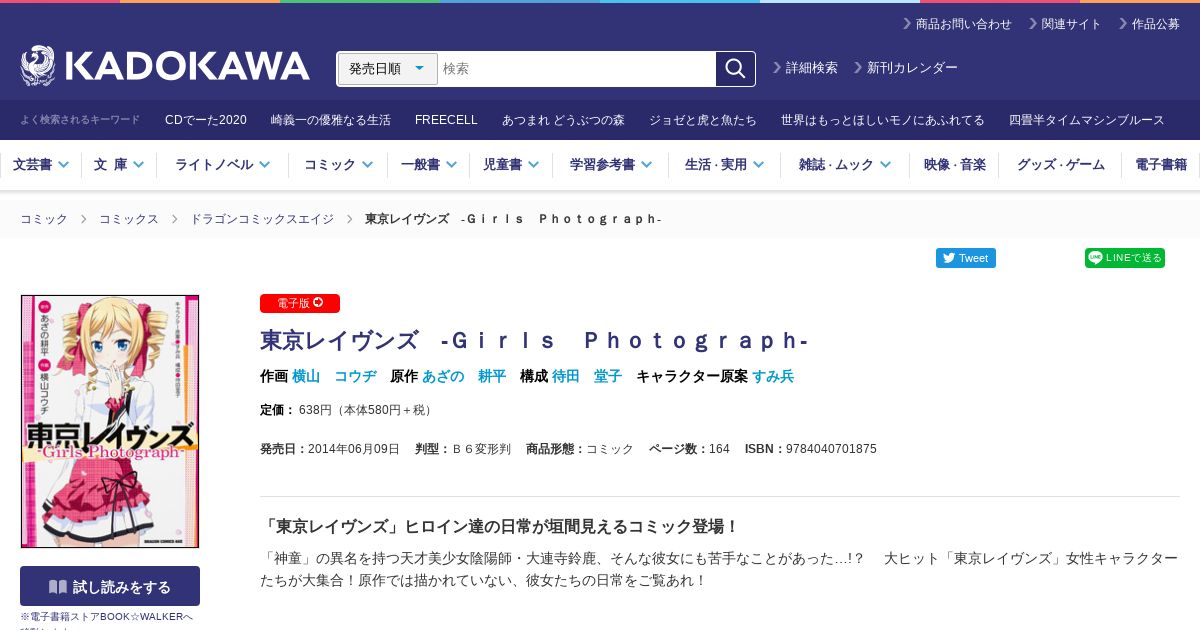
Task: Open author あざの 耕平 link
Action: 464,376
